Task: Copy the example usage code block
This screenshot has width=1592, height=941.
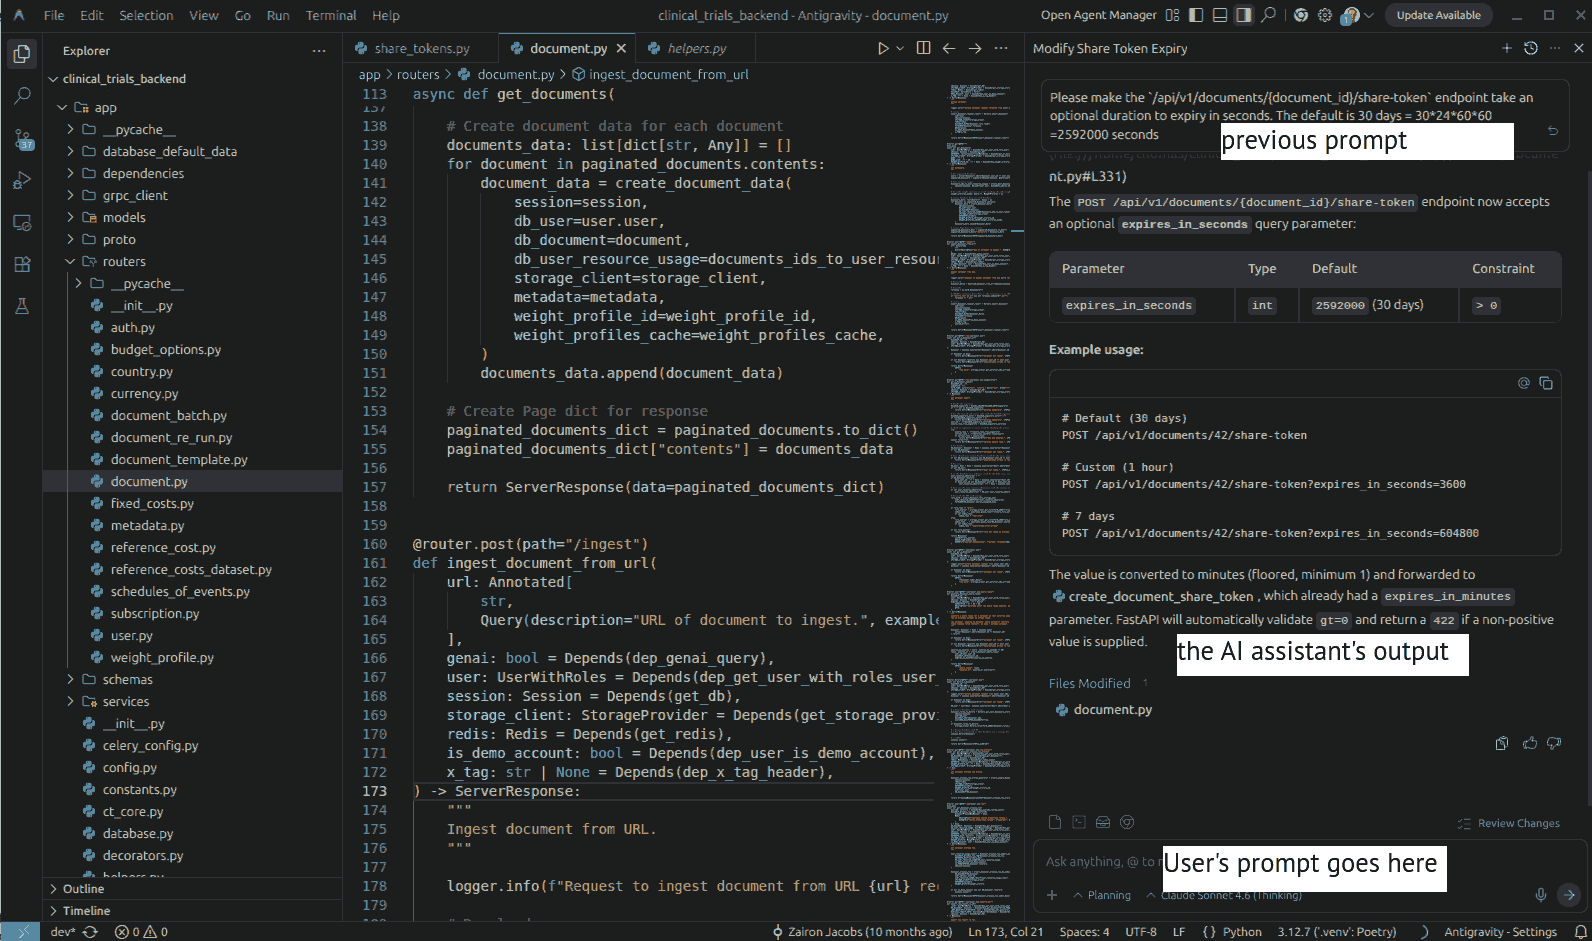Action: click(x=1546, y=383)
